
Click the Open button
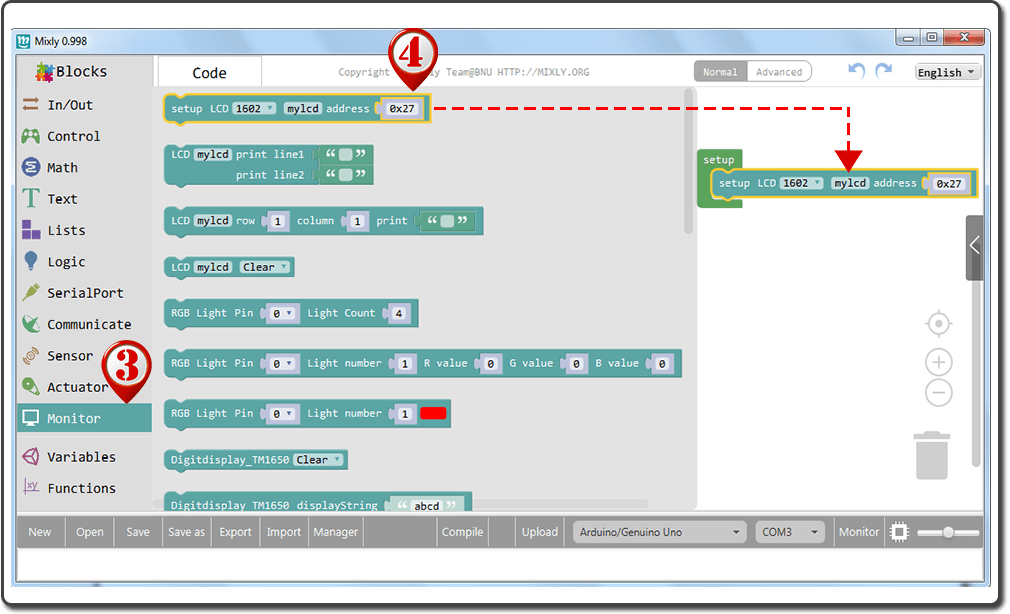tap(90, 532)
